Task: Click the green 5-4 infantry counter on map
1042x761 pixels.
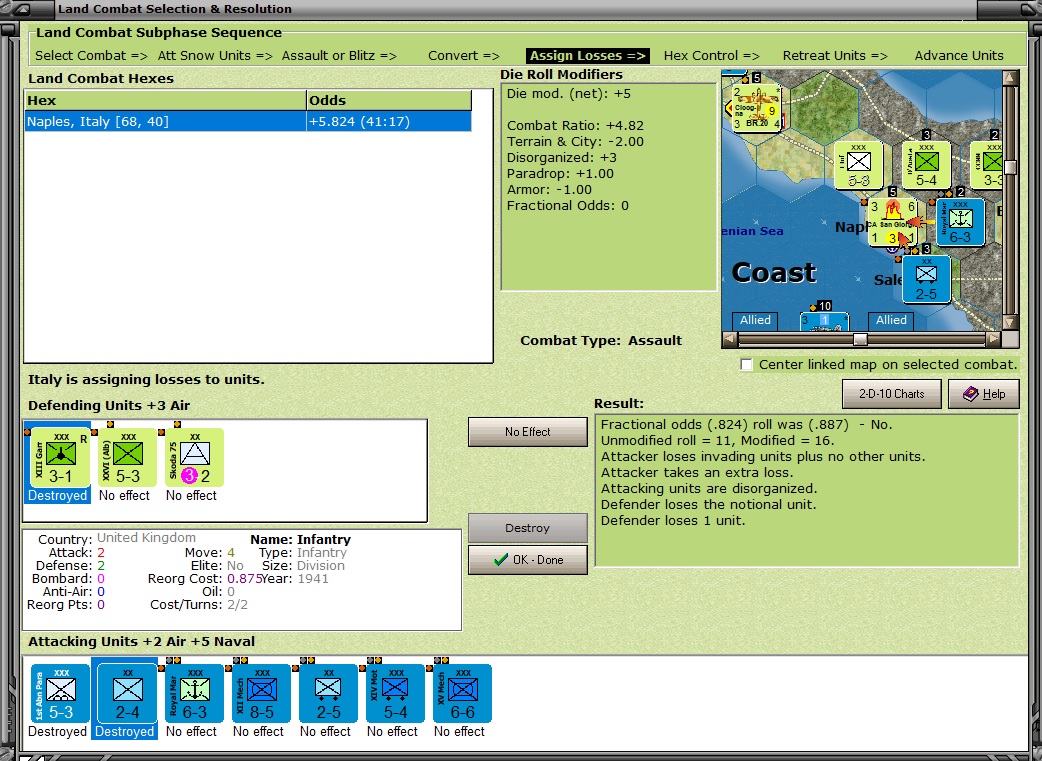Action: pos(926,165)
